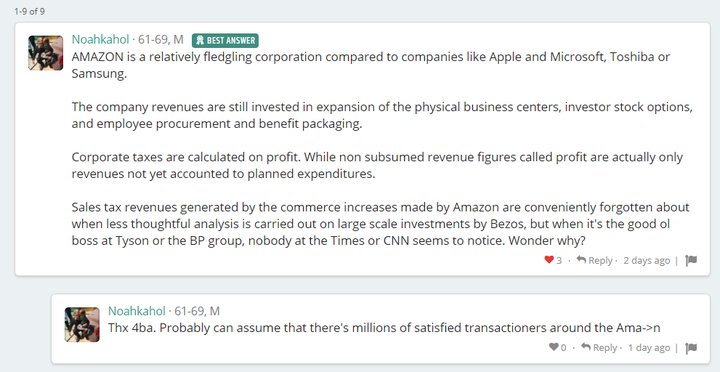The image size is (720, 372).
Task: Click the 2 days ago timestamp
Action: tap(647, 260)
